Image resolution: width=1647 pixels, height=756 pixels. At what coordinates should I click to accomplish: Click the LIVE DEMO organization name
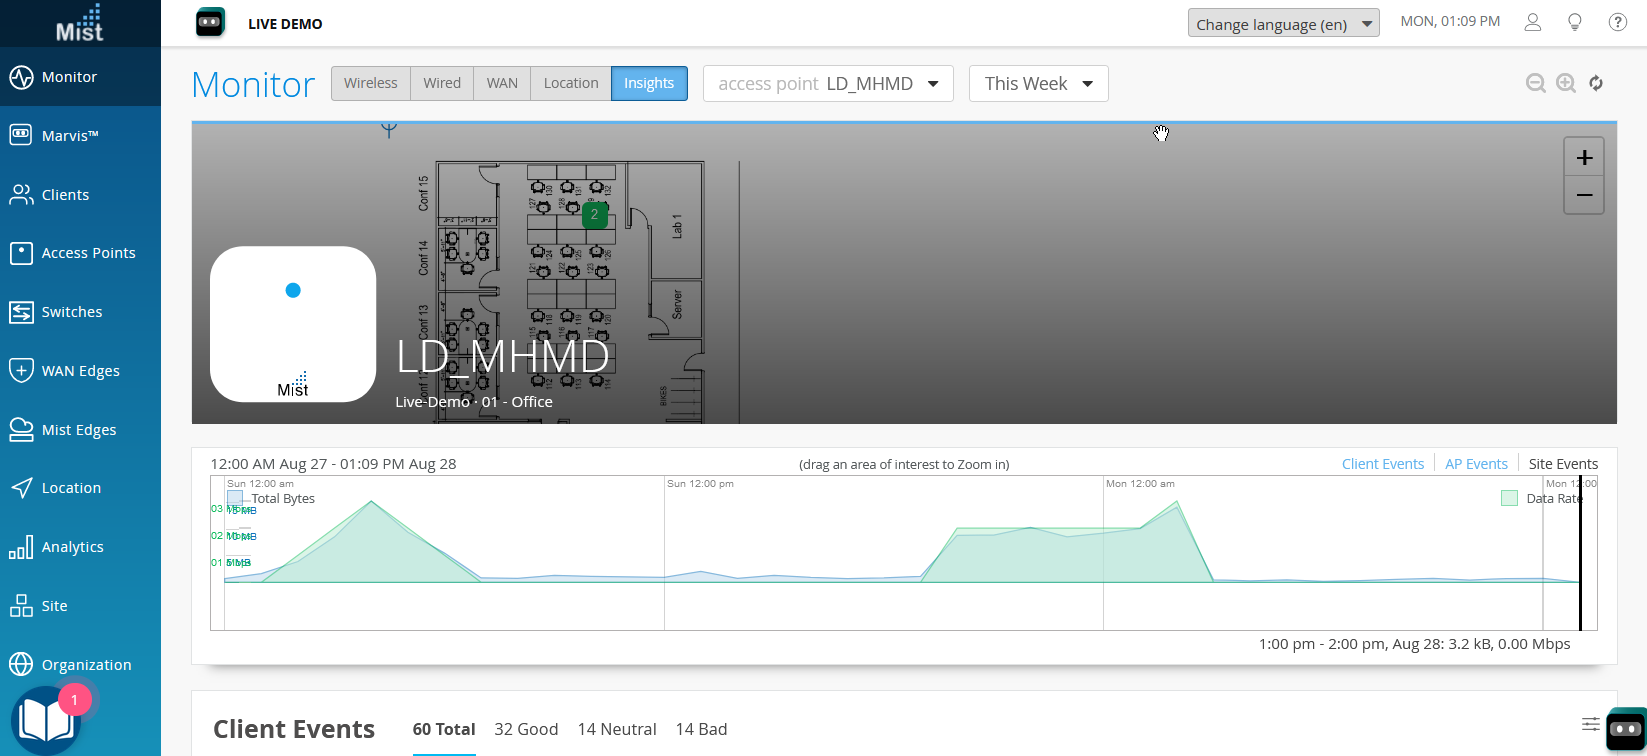285,24
